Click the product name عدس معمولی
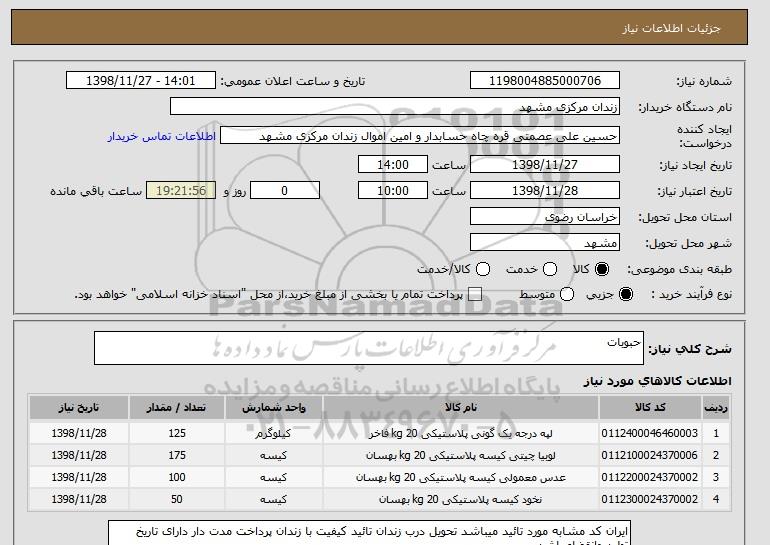This screenshot has height=545, width=770. pos(461,478)
